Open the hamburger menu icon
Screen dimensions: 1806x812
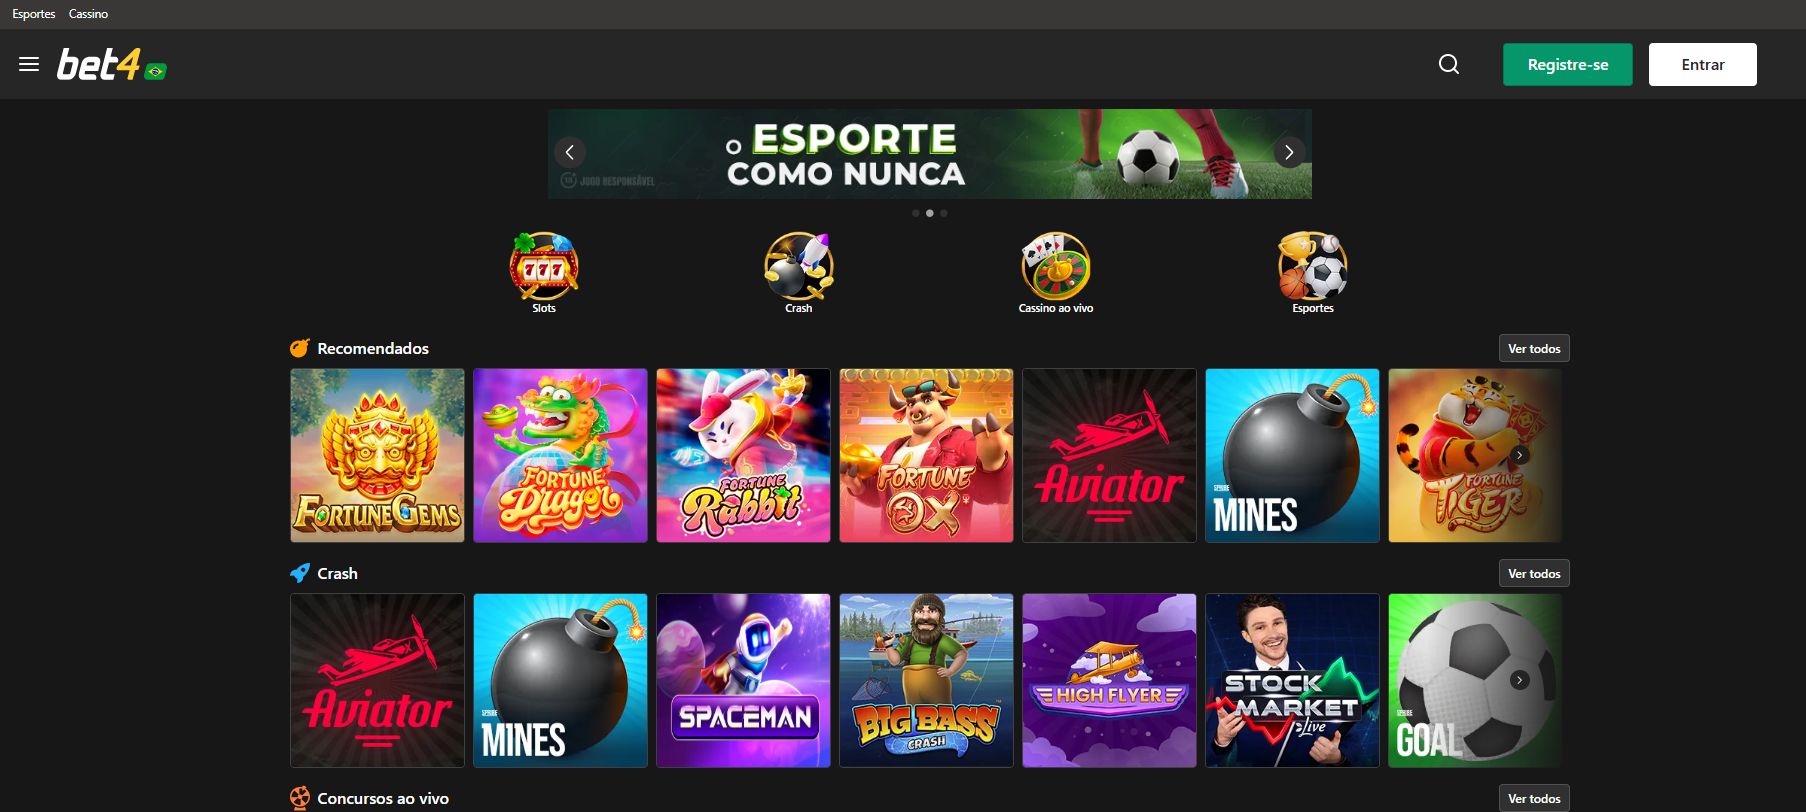[x=29, y=64]
